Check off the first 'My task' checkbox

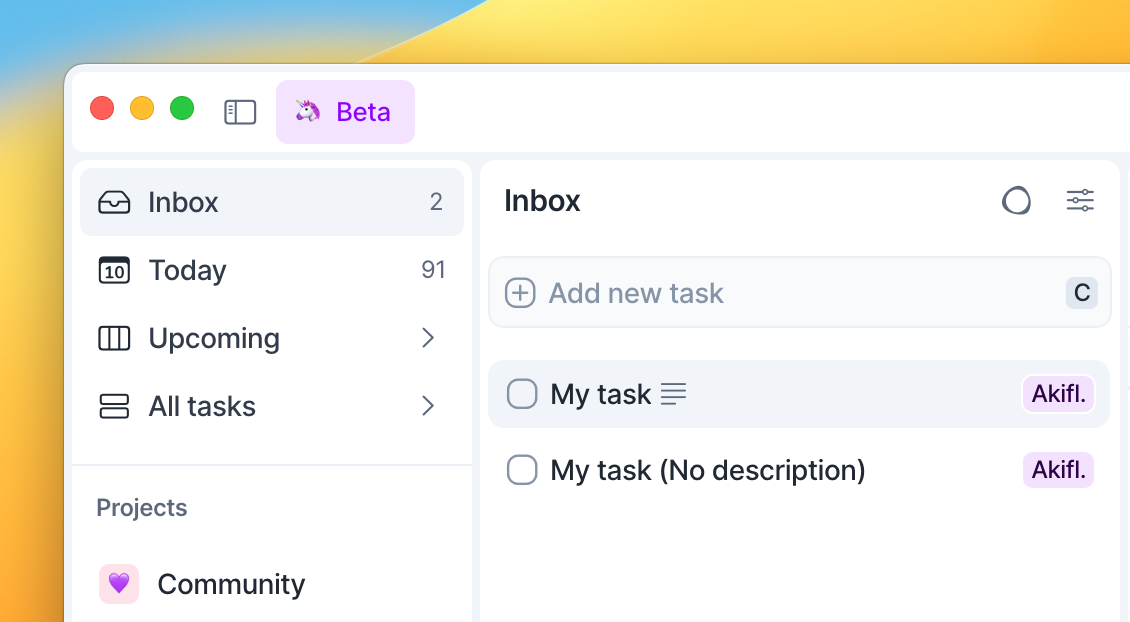tap(522, 394)
